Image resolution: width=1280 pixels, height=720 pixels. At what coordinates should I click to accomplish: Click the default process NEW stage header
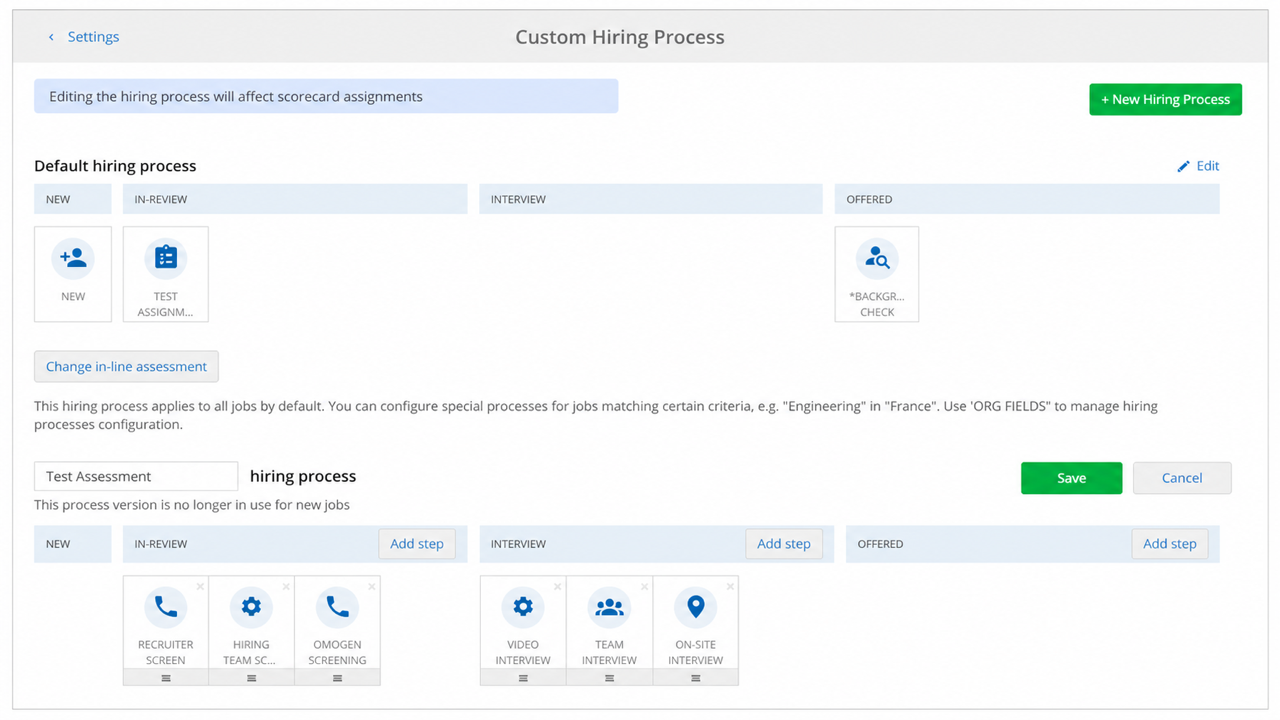coord(73,199)
